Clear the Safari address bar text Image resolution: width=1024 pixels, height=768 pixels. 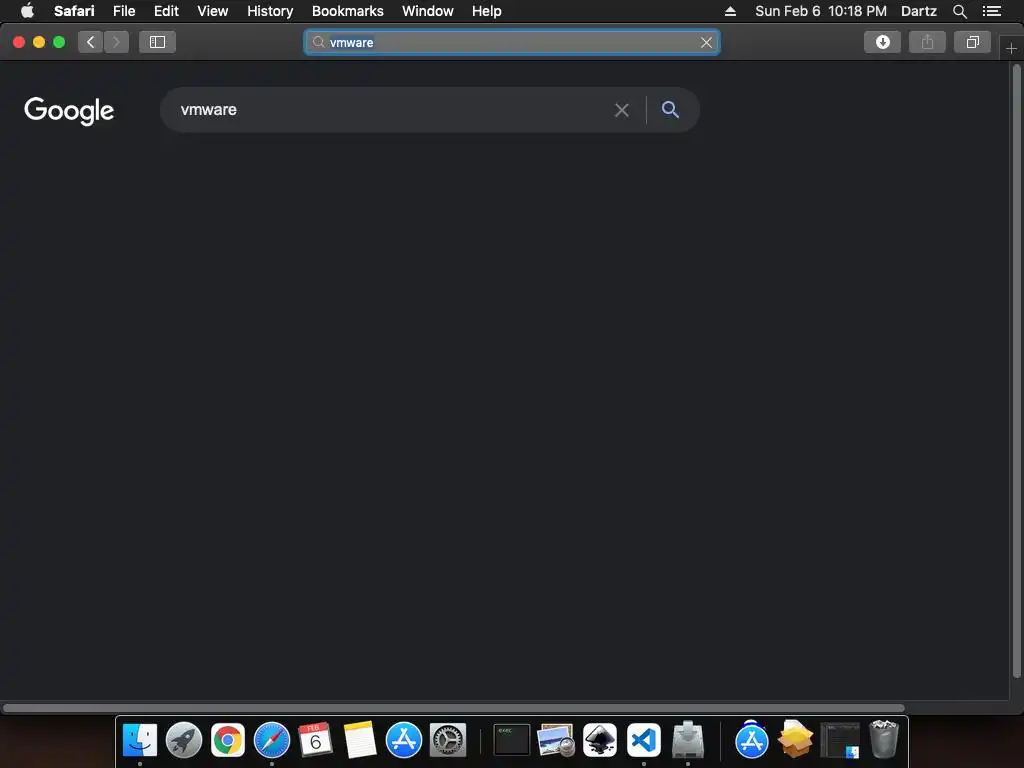(x=706, y=42)
